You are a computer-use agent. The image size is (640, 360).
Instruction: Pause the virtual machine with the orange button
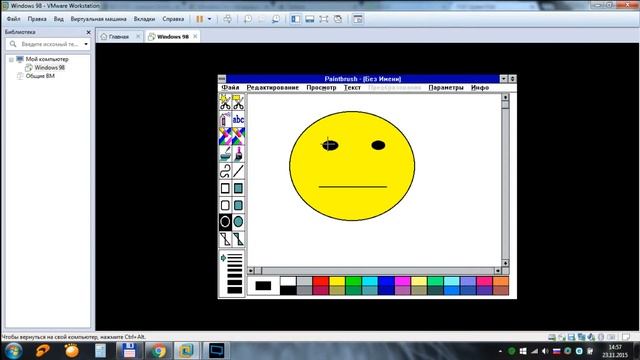(200, 19)
